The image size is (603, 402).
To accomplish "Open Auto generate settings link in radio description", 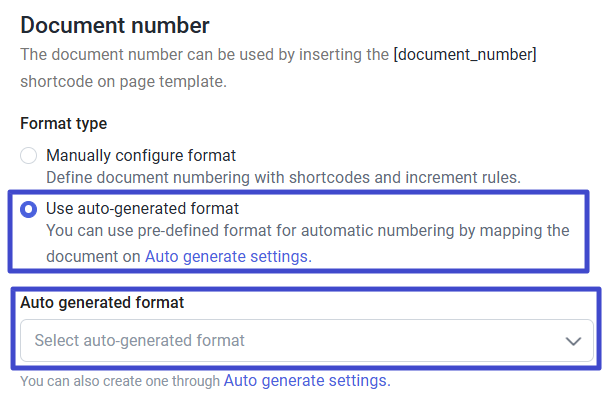I will [x=228, y=256].
